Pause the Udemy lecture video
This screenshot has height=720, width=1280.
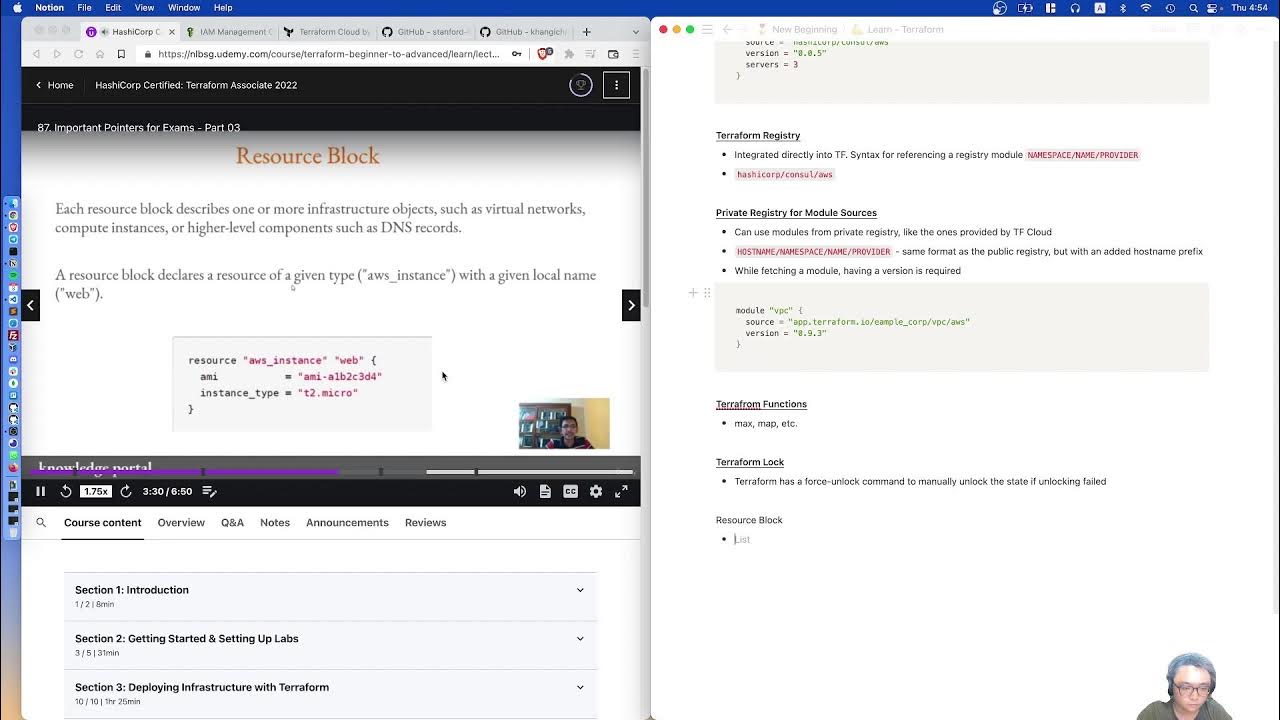coord(40,491)
